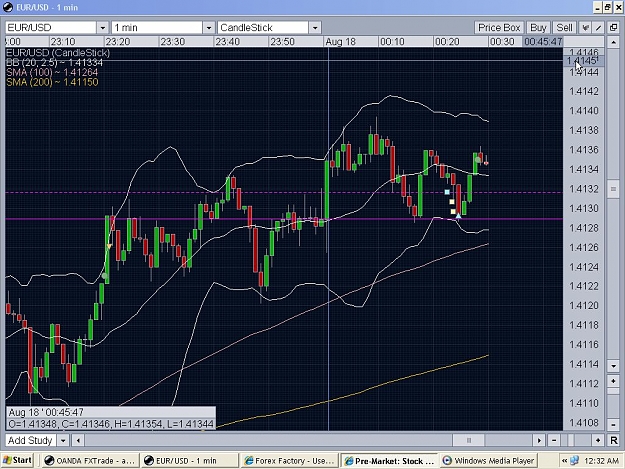Click the vertical zoom in plus button
The height and width of the screenshot is (469, 625).
click(x=613, y=381)
